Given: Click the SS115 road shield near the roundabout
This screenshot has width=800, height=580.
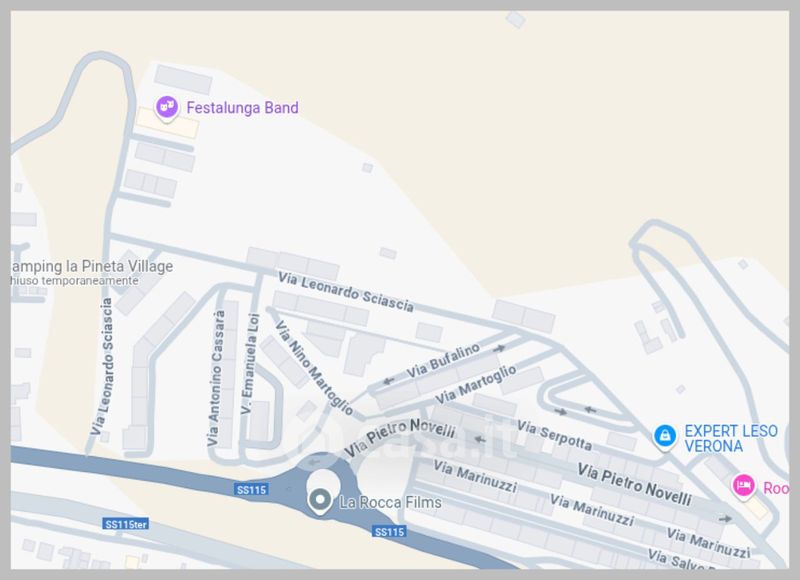Looking at the screenshot, I should (252, 490).
